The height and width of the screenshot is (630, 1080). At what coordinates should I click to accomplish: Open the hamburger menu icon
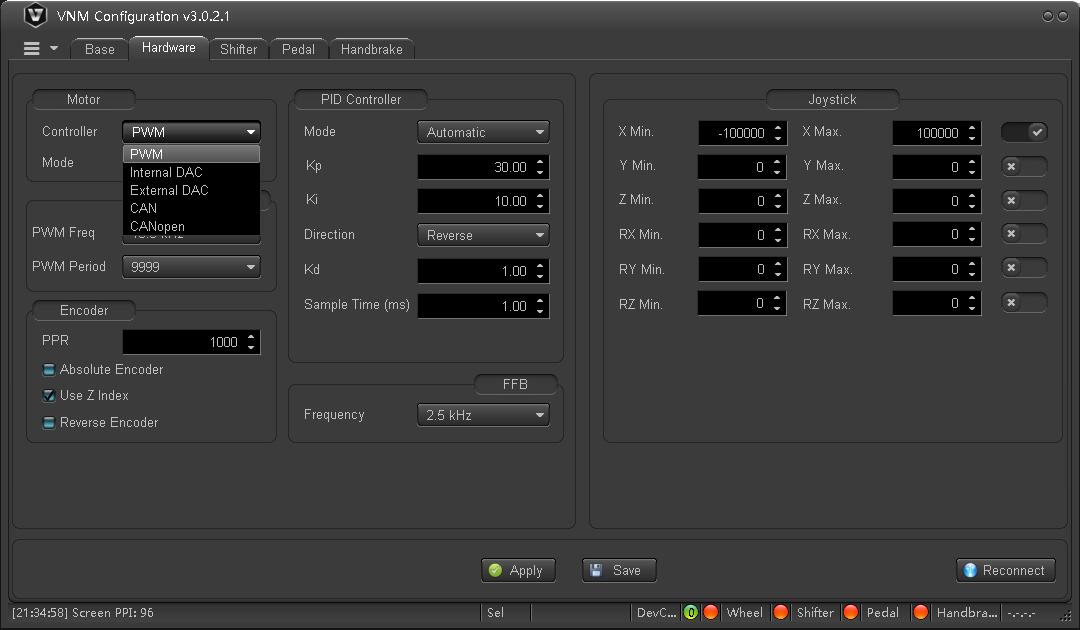[32, 49]
